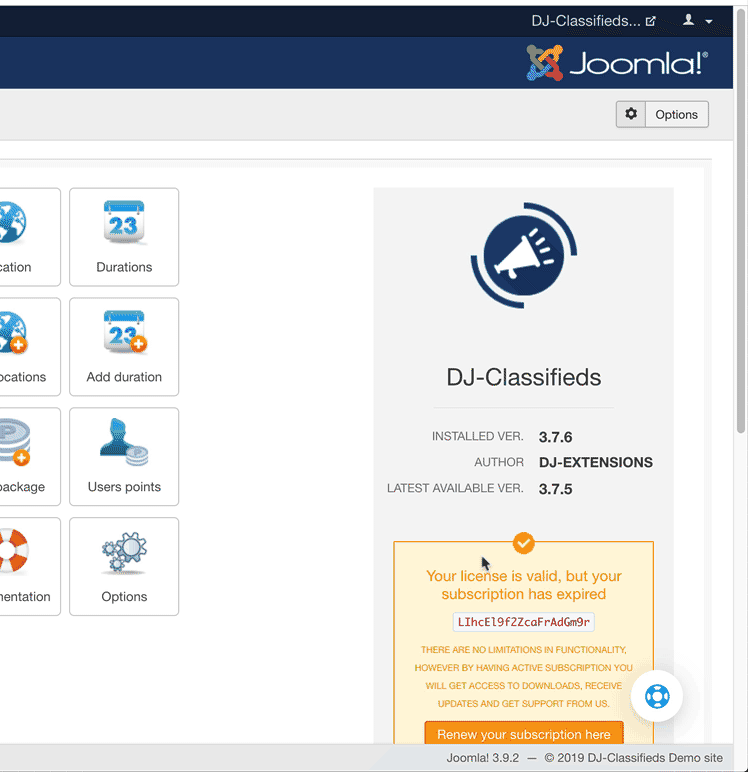This screenshot has width=748, height=772.
Task: Click the INSTALLED VER. label
Action: pyautogui.click(x=478, y=436)
